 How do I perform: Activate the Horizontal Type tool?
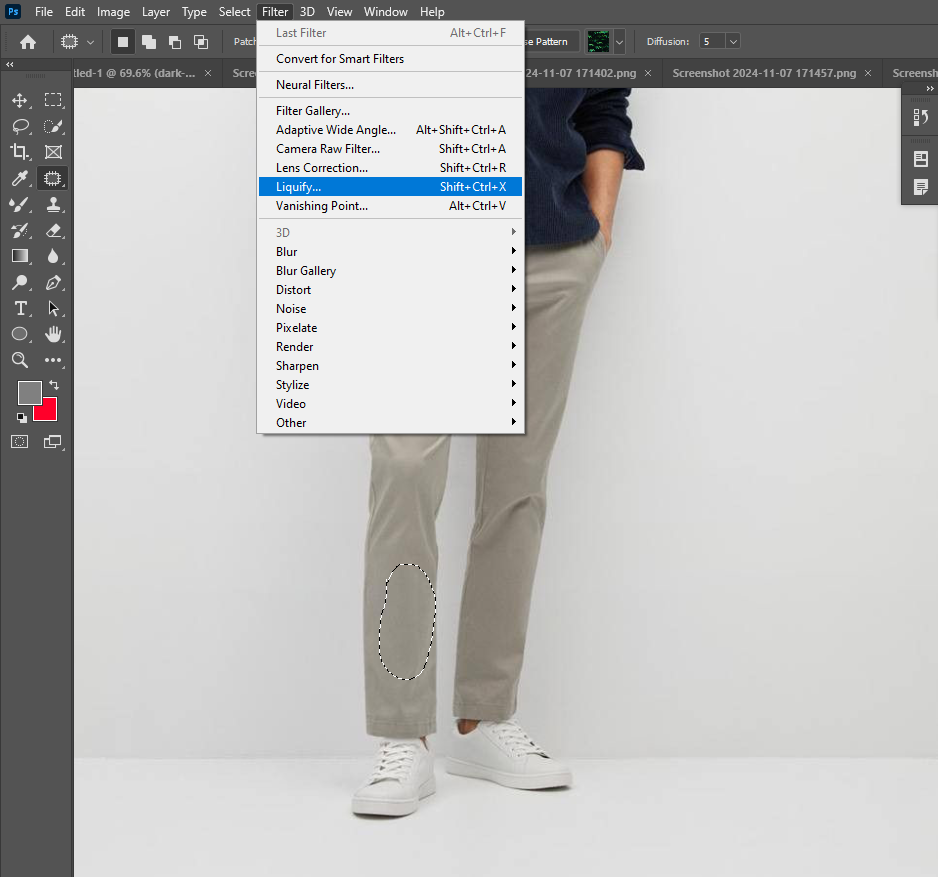click(x=20, y=309)
